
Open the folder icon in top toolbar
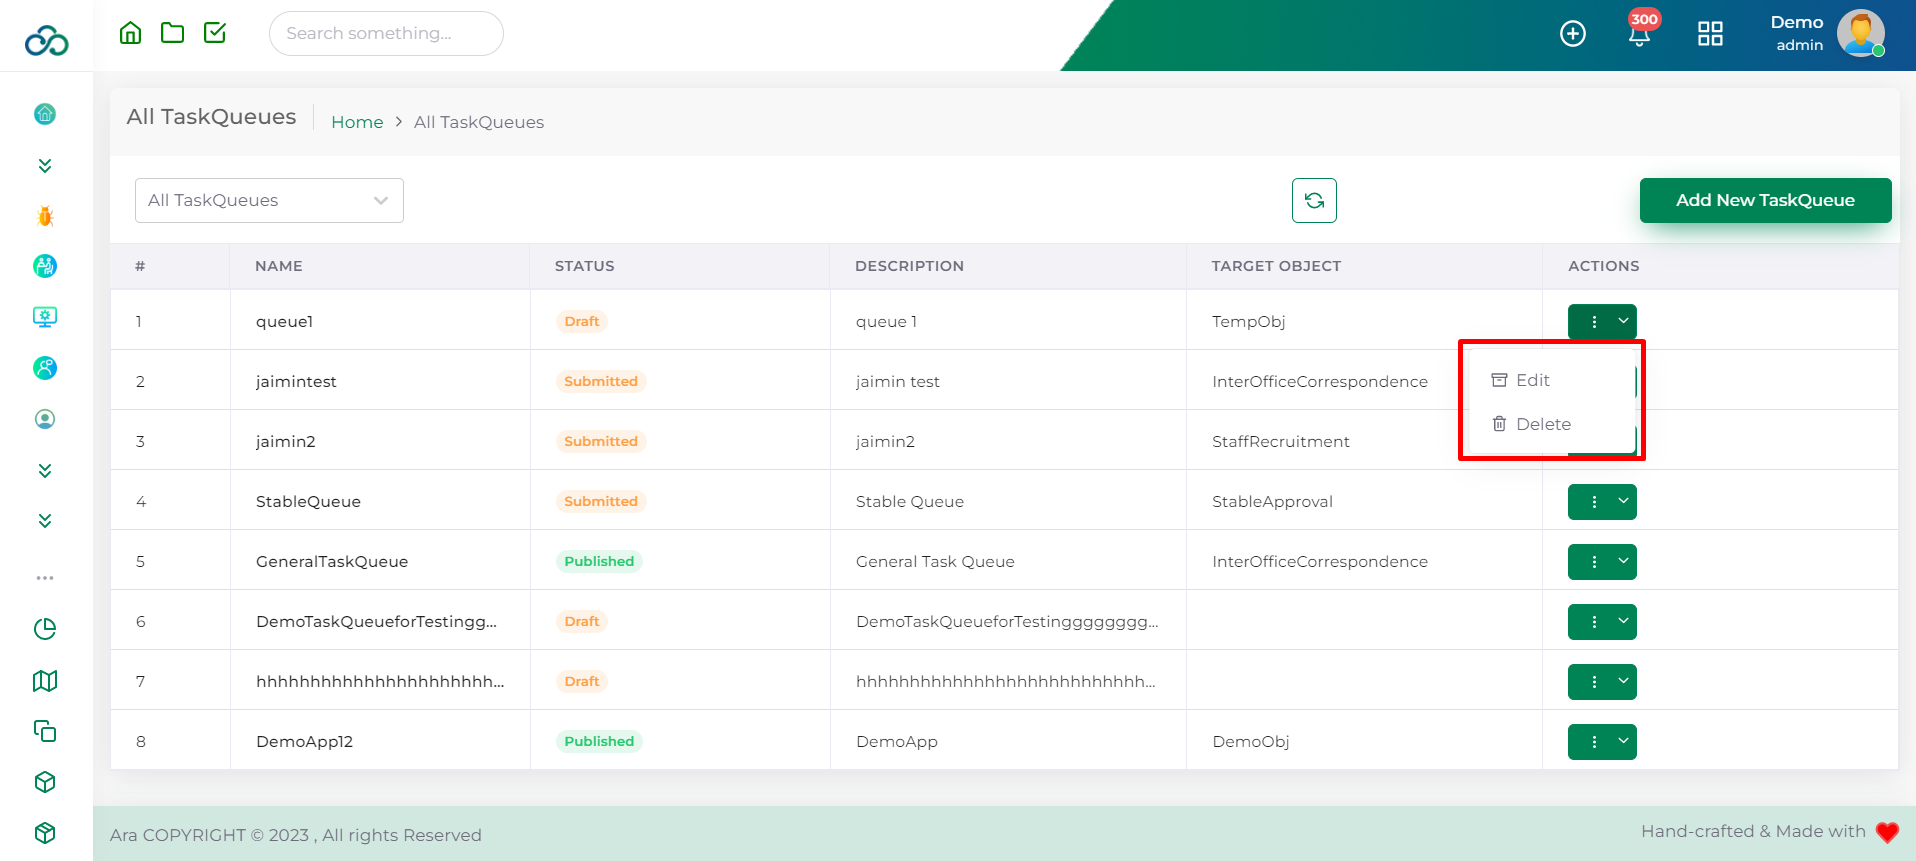173,33
